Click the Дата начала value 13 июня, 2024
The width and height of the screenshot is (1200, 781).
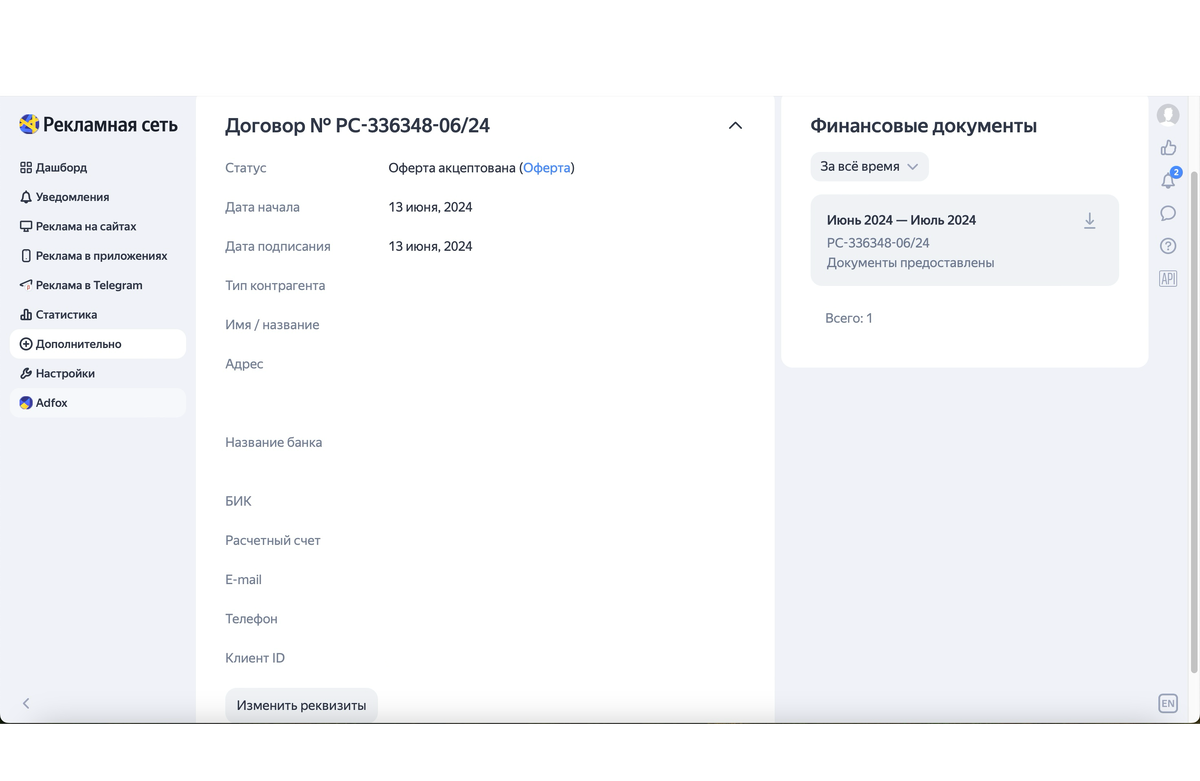coord(430,207)
